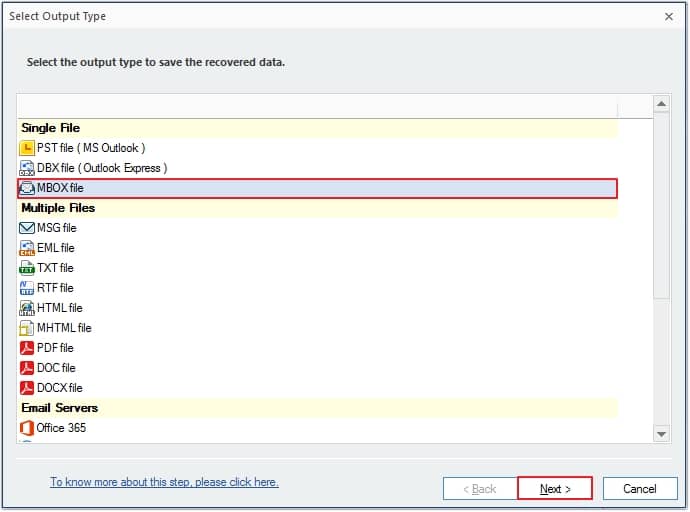
Task: Click the DOC file red icon
Action: point(27,368)
